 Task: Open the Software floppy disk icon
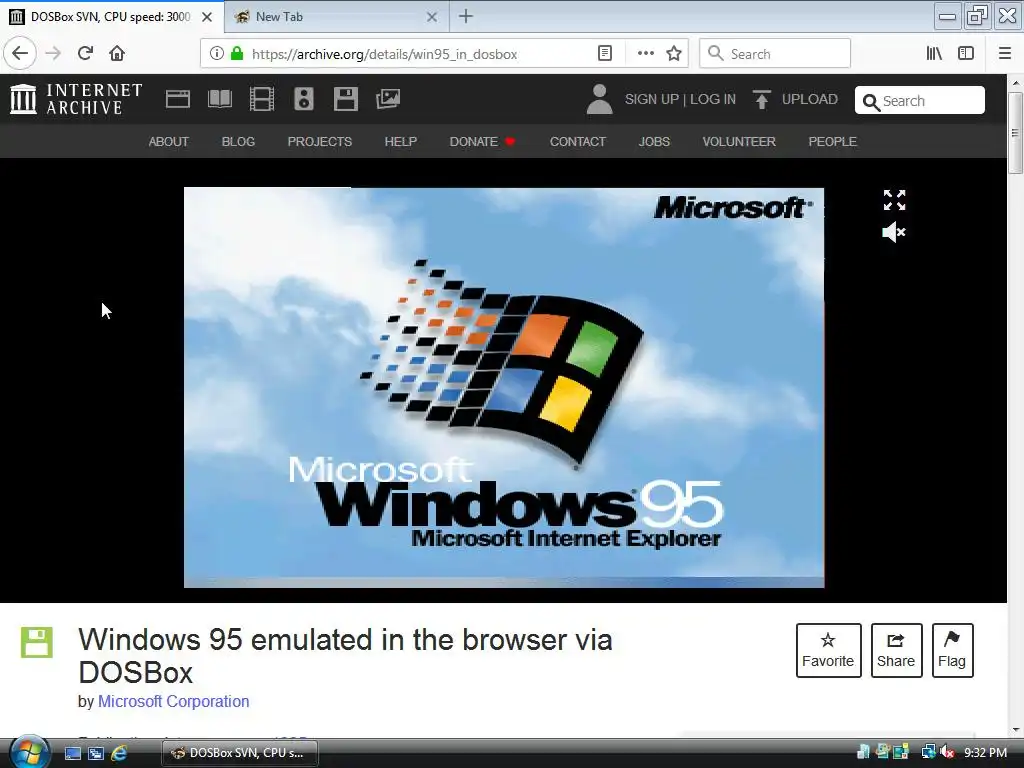[345, 99]
